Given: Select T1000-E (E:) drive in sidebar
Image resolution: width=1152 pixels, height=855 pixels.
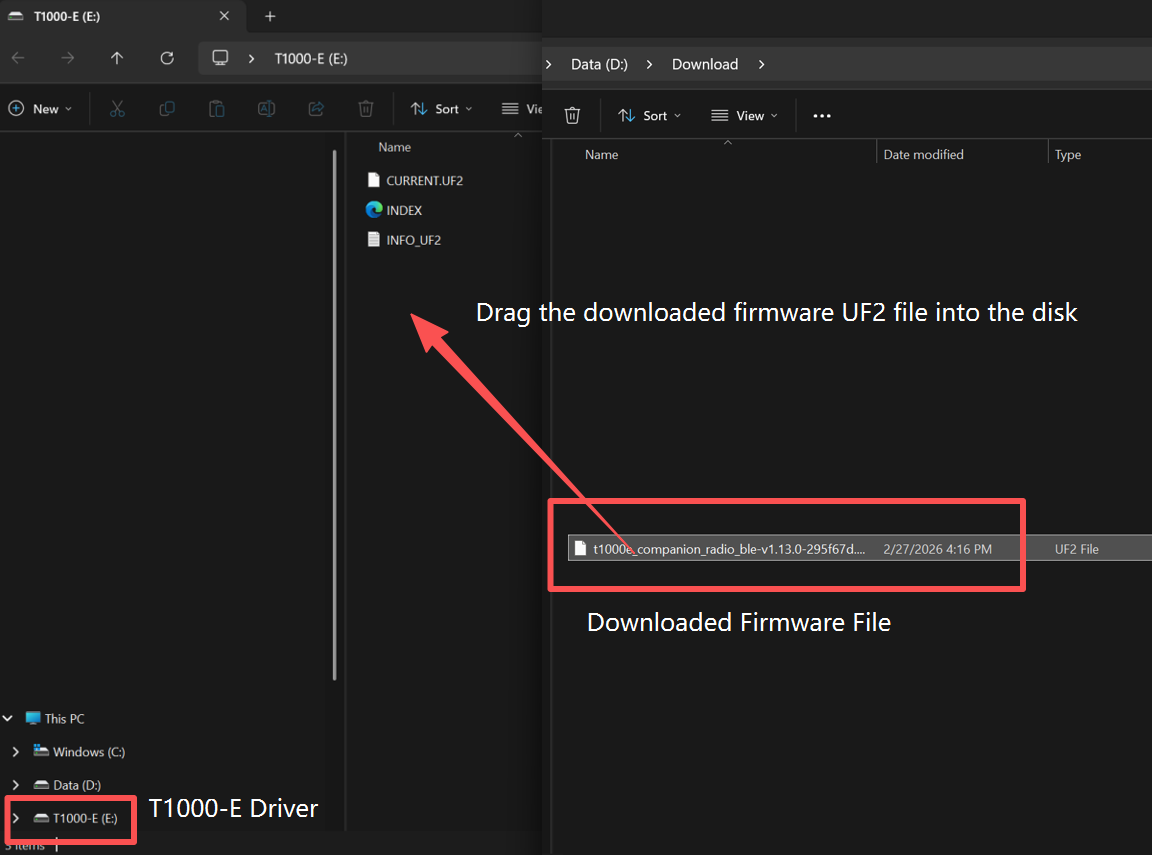Looking at the screenshot, I should tap(84, 818).
